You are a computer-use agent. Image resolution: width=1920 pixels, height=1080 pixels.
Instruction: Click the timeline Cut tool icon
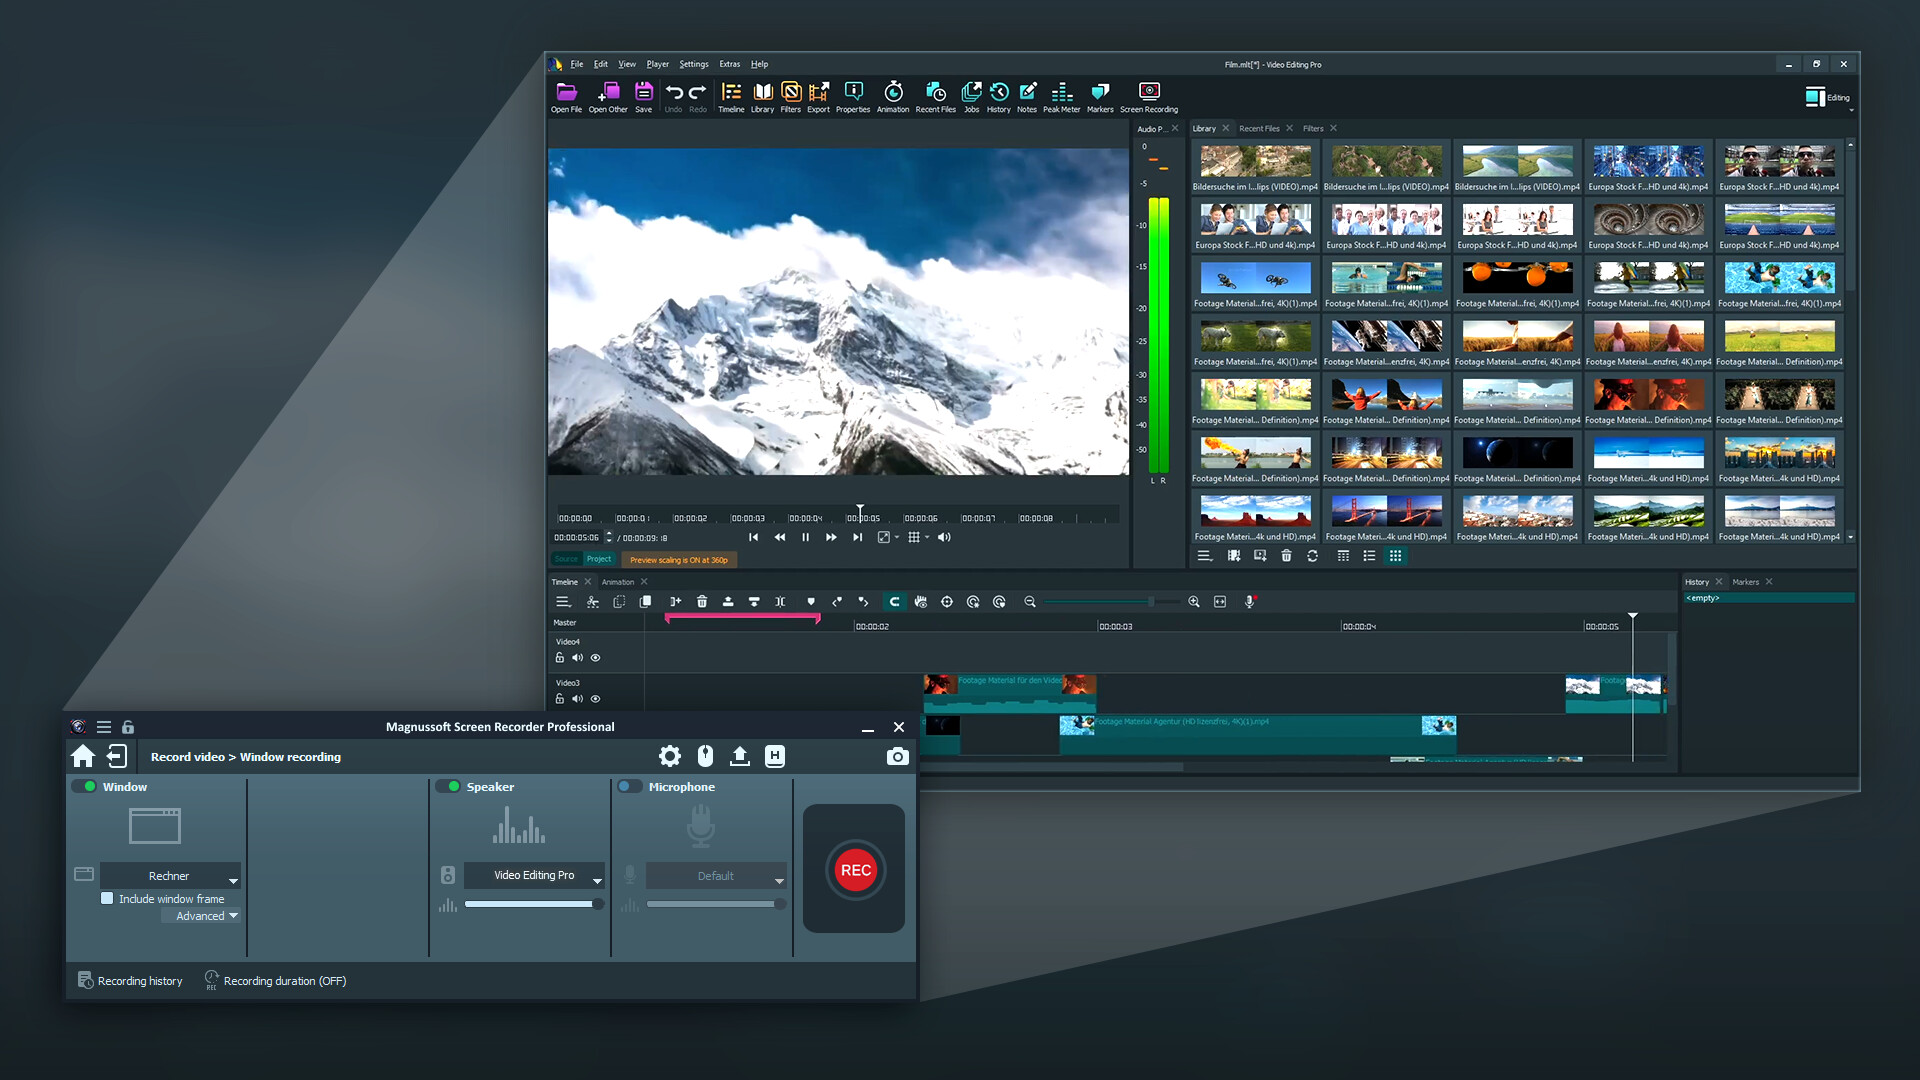tap(592, 601)
